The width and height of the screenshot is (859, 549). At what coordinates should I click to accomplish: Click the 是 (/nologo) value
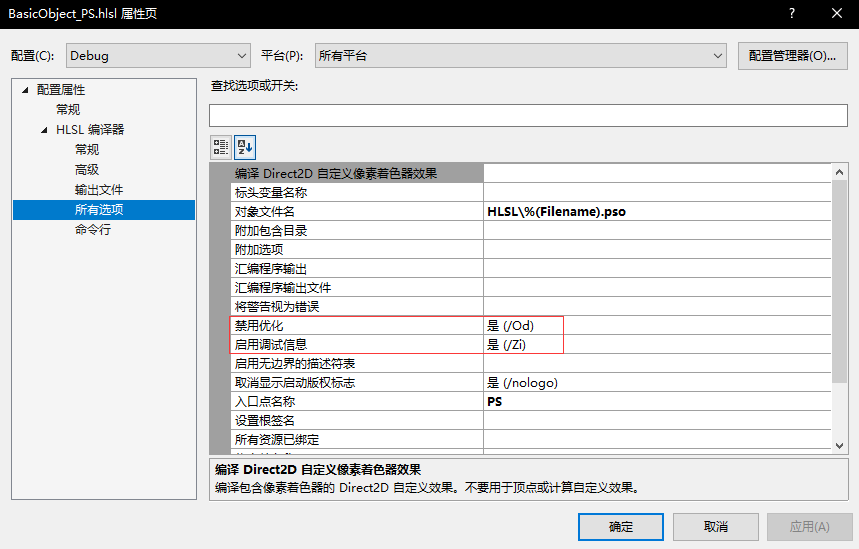523,382
